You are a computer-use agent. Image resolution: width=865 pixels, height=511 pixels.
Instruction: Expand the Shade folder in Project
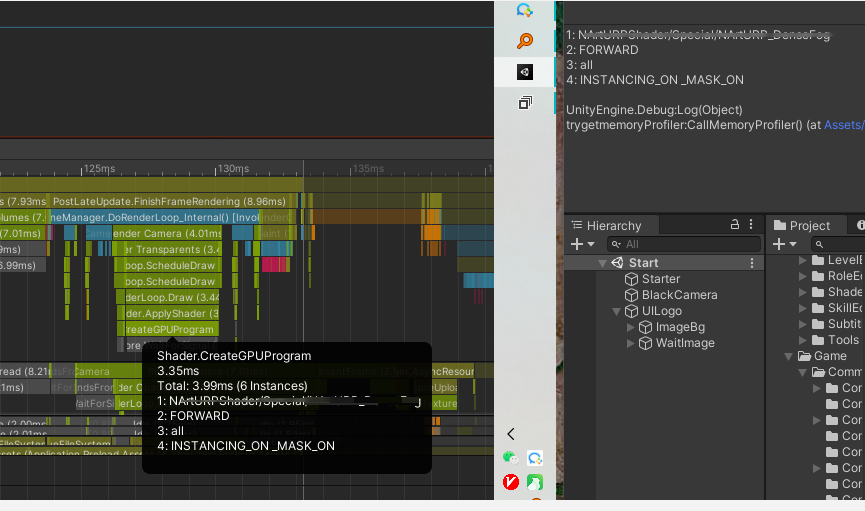[803, 292]
